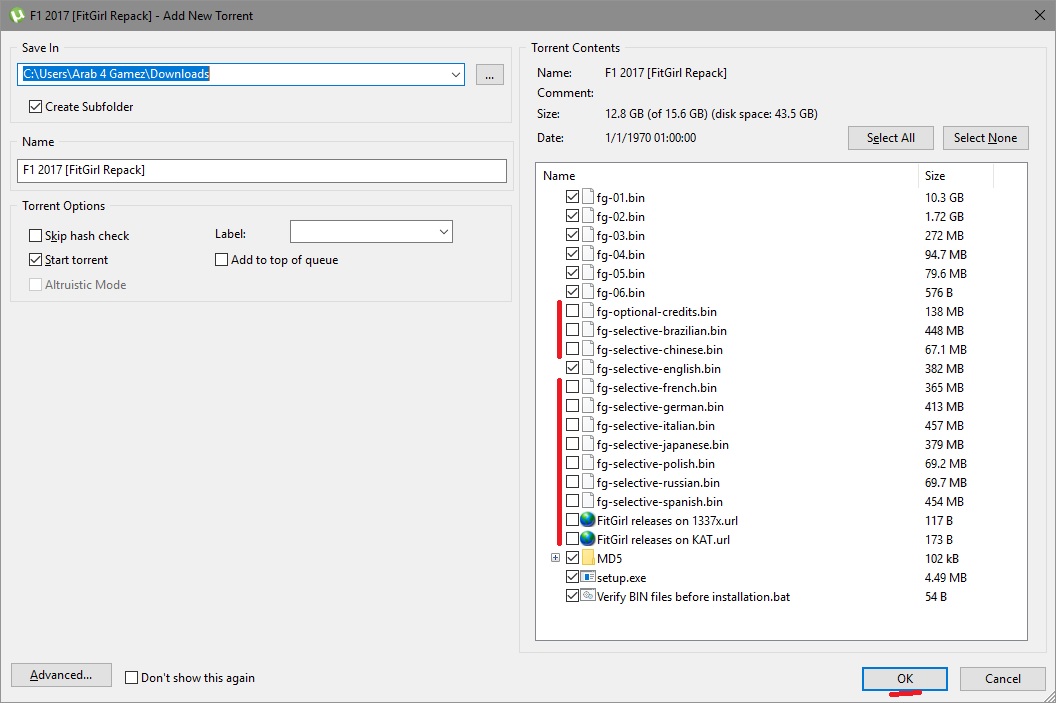Open the Advanced... settings
1056x703 pixels.
61,675
